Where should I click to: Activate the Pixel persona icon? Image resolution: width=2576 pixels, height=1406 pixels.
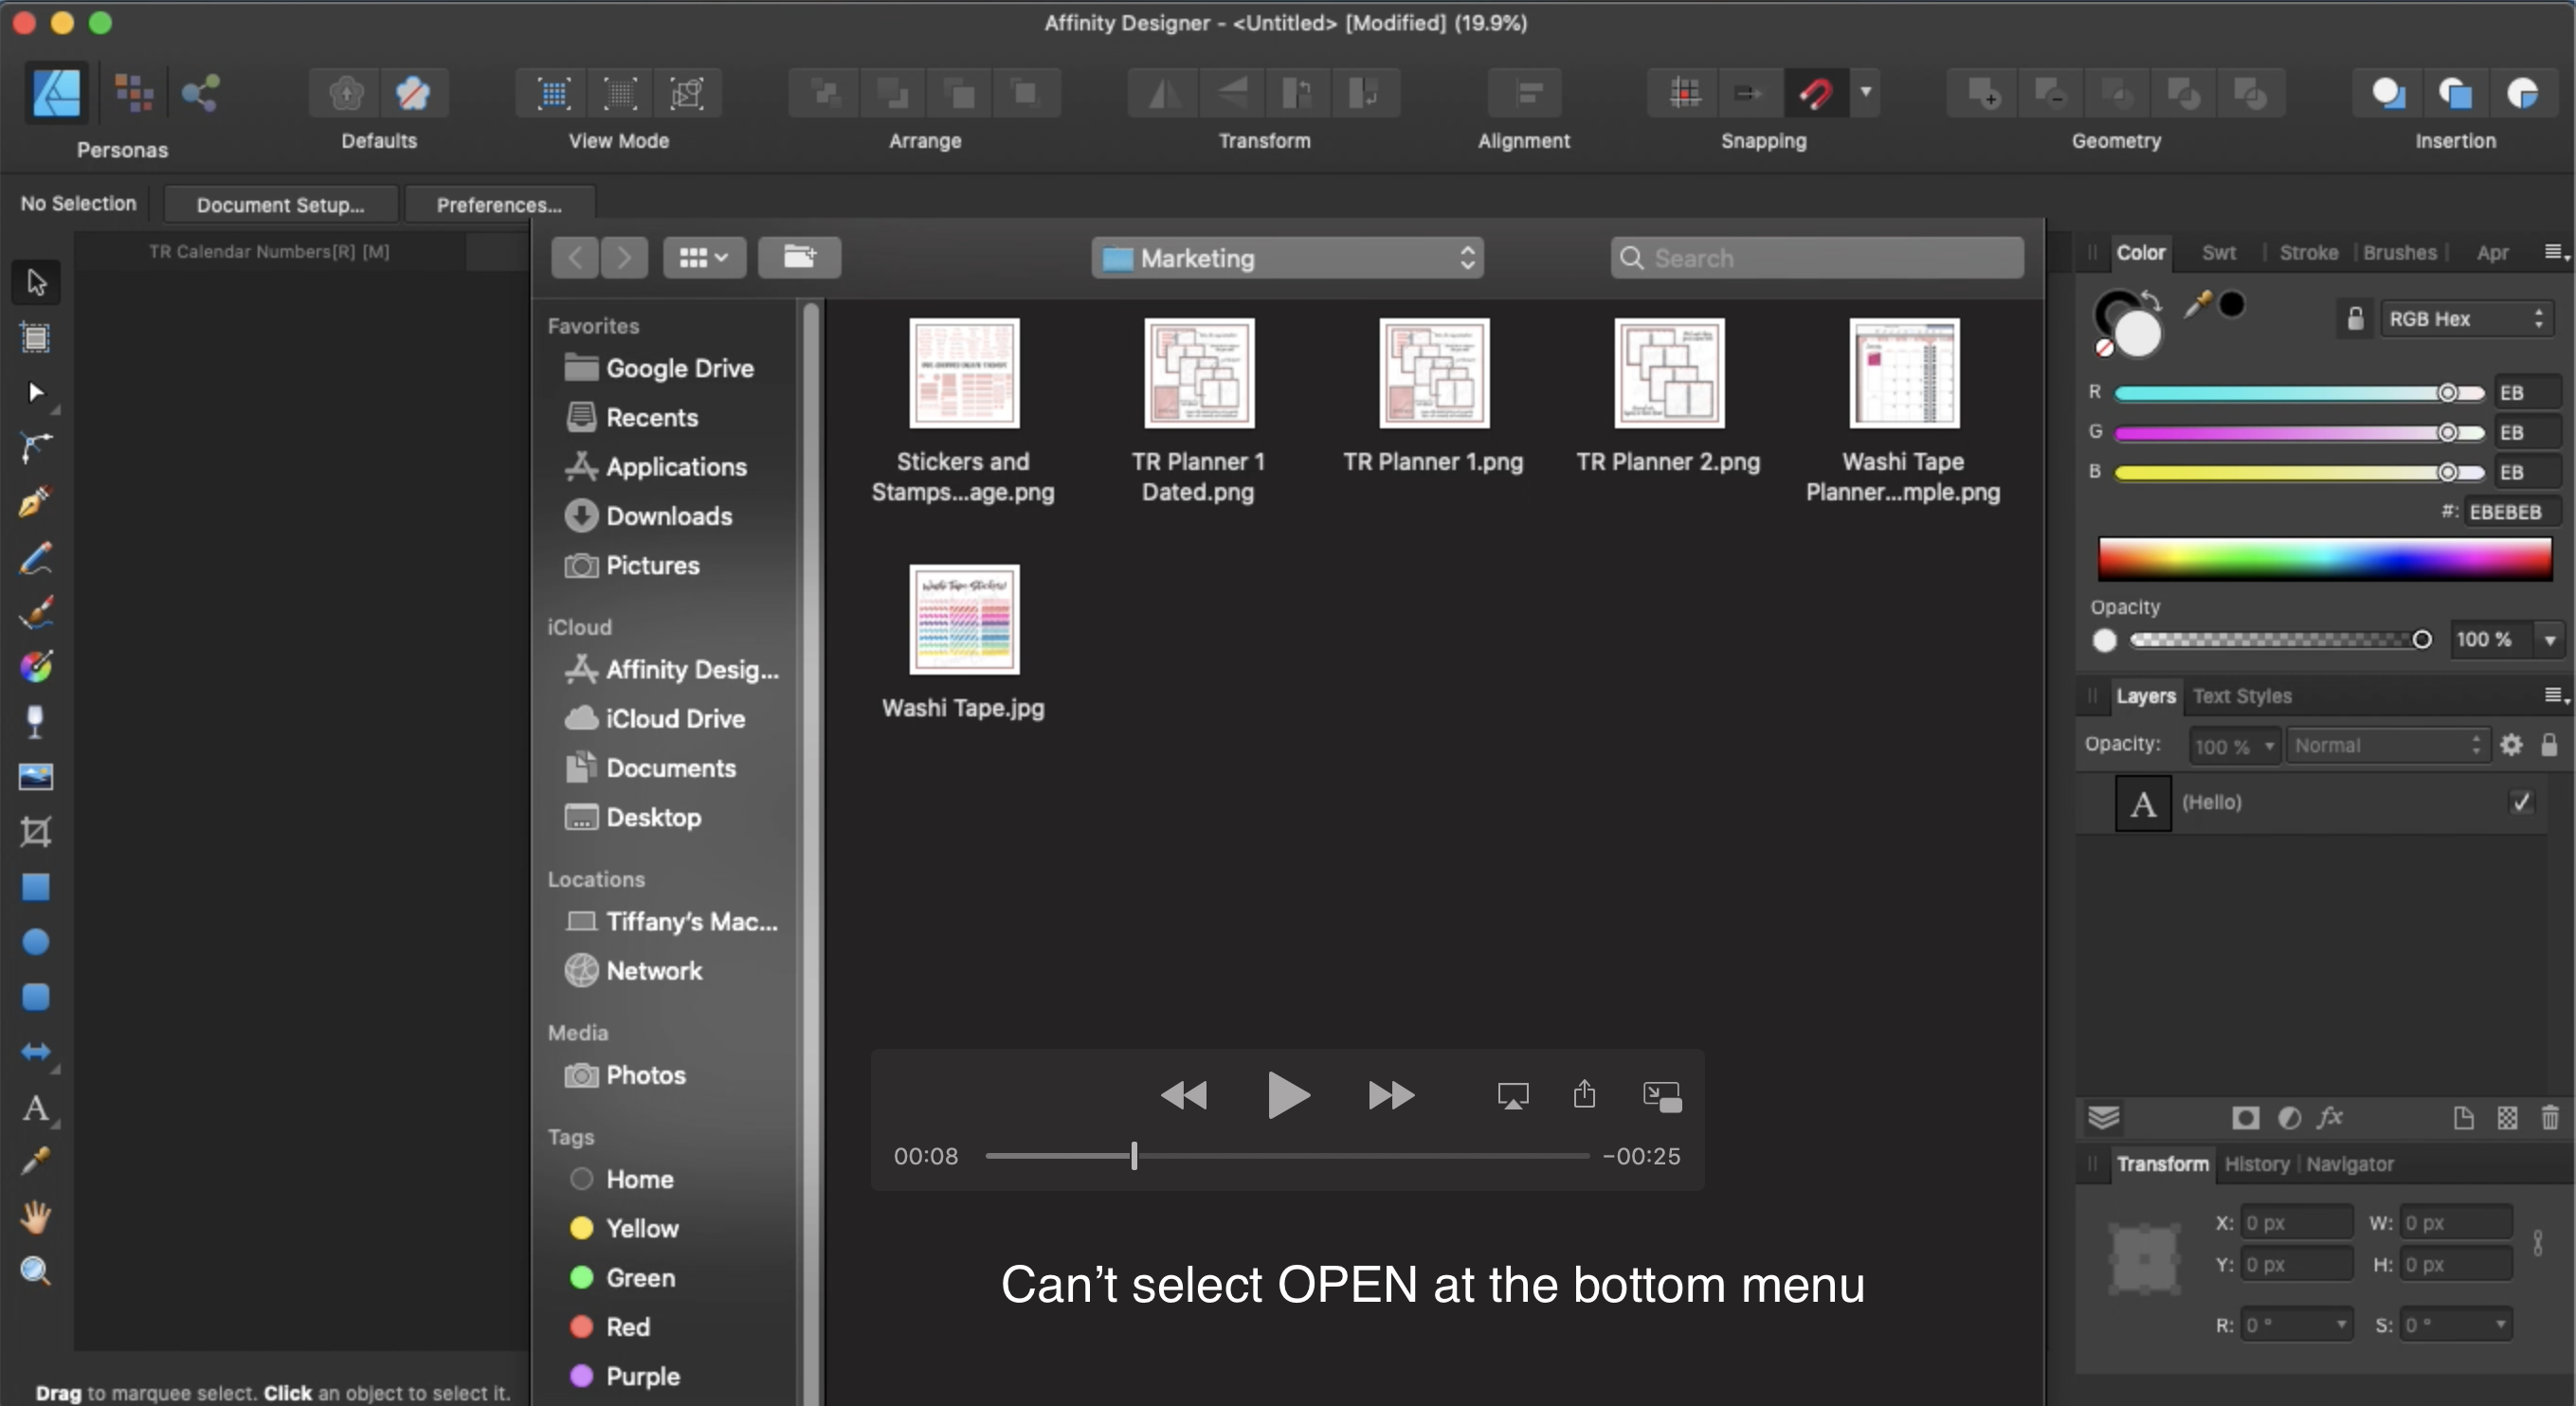coord(133,94)
